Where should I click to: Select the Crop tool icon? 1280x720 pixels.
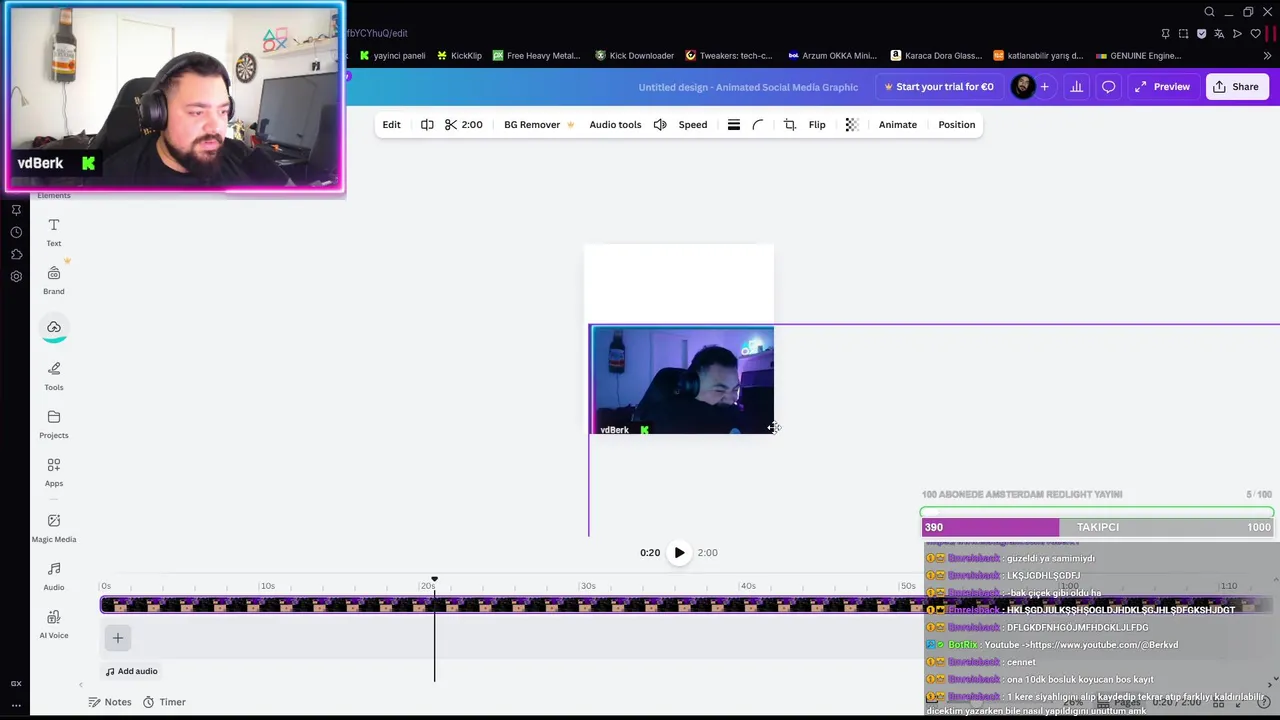tap(789, 125)
